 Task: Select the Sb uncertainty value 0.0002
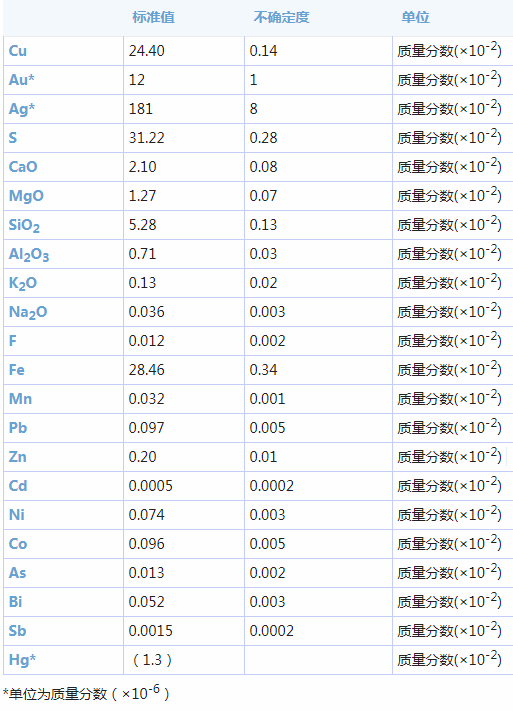tap(272, 631)
